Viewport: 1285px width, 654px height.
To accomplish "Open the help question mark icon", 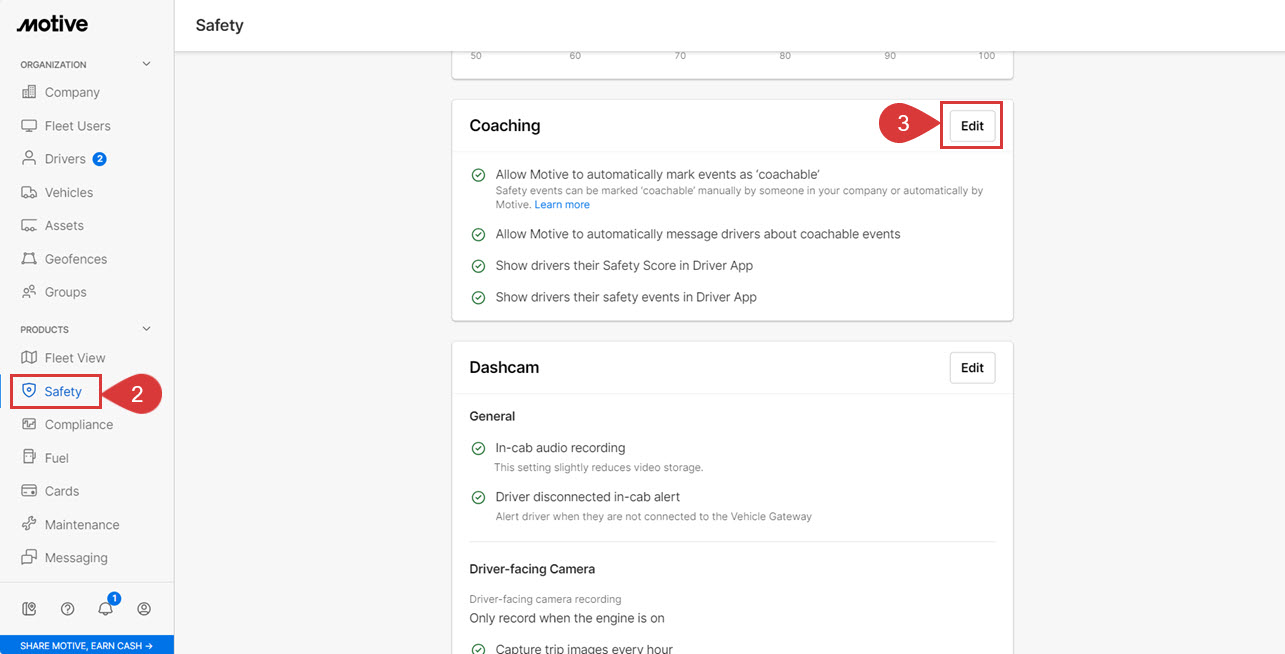I will 67,609.
